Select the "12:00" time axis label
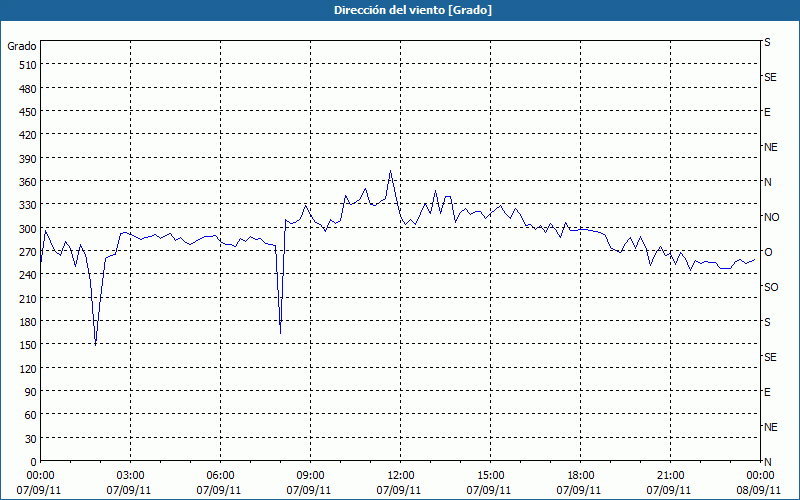Image resolution: width=800 pixels, height=500 pixels. [x=401, y=476]
